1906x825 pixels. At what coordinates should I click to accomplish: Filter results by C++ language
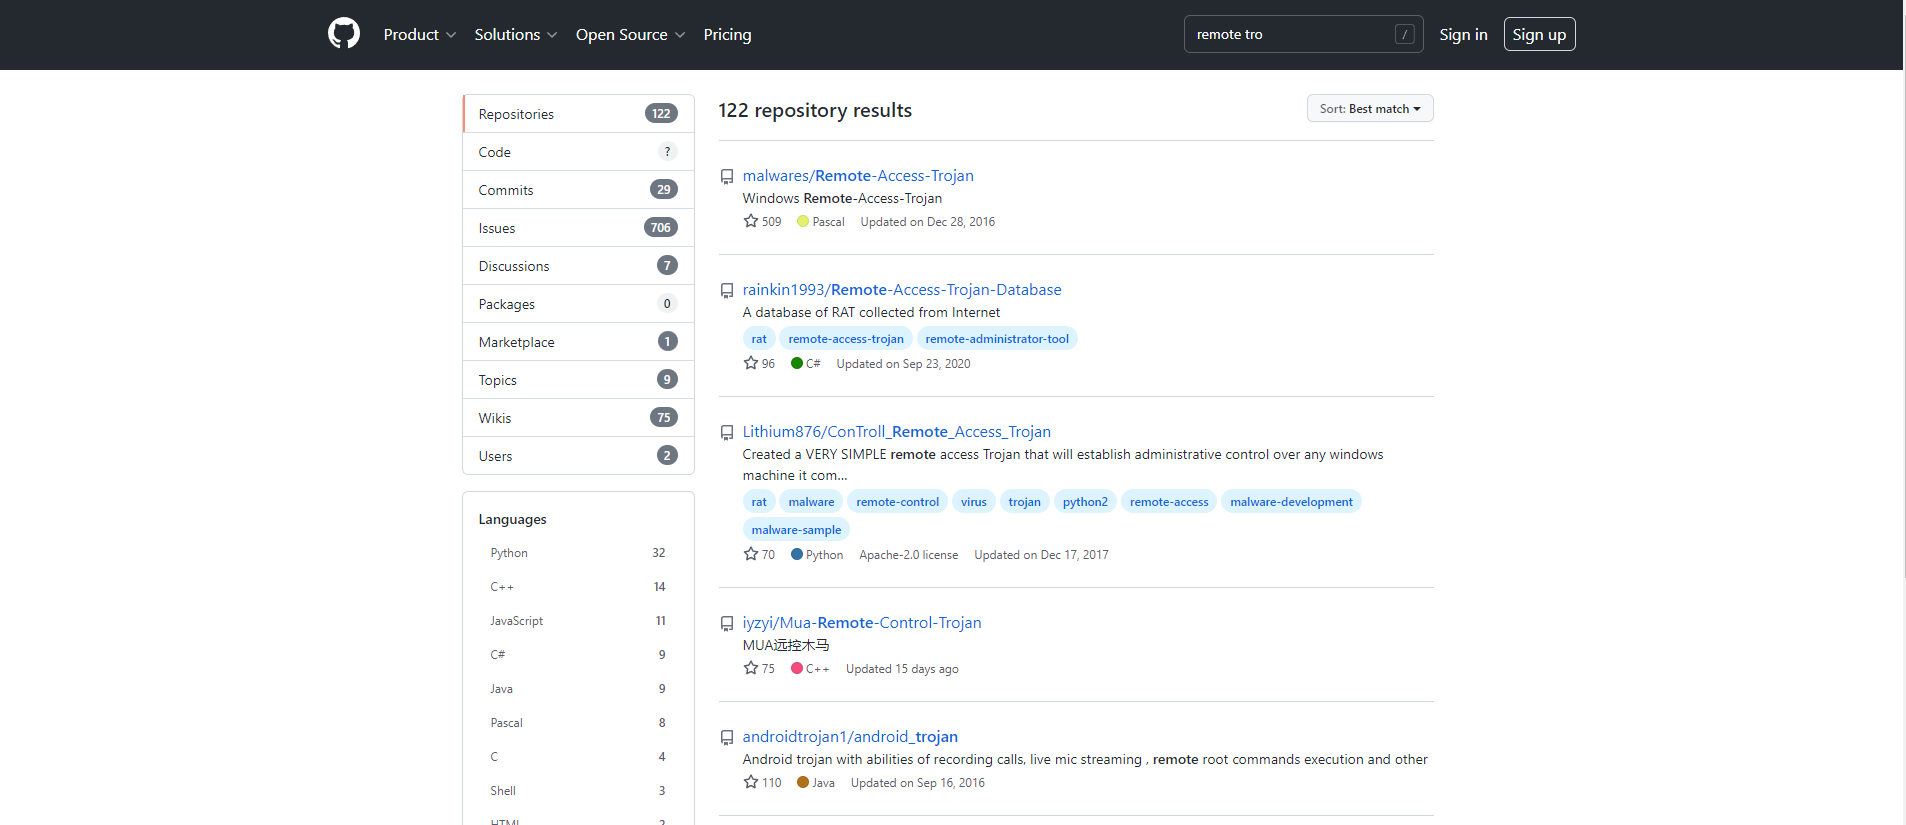point(578,587)
